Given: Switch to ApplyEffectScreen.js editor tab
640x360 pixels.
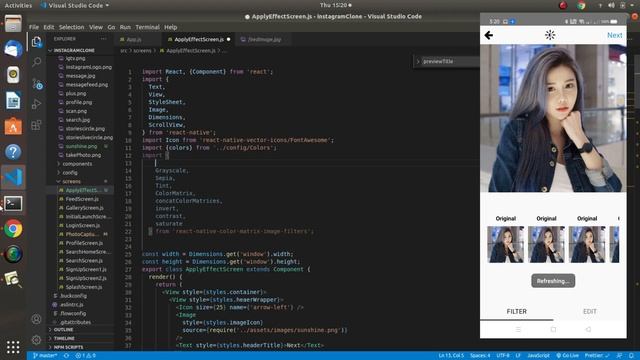Looking at the screenshot, I should click(x=199, y=40).
